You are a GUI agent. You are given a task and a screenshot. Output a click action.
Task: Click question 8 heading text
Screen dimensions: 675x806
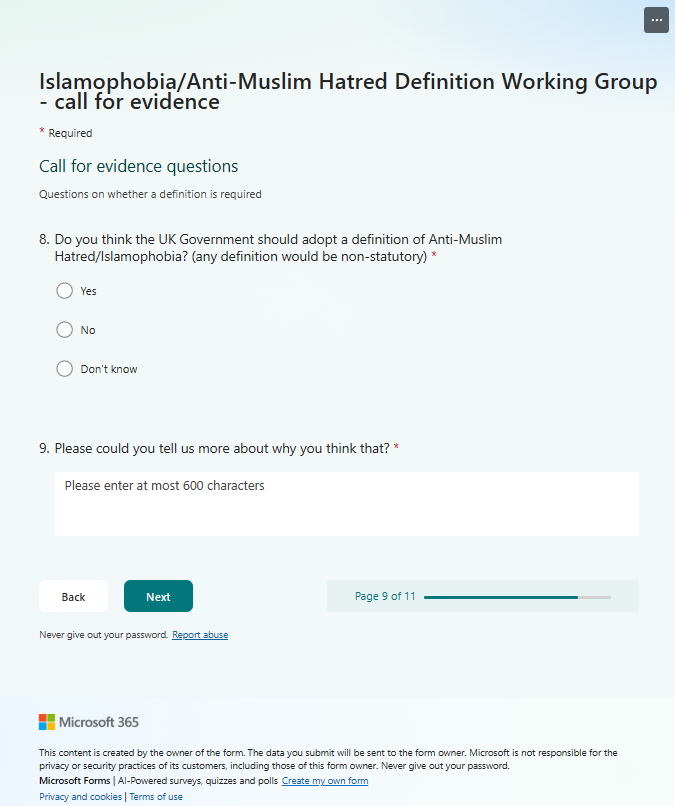271,248
